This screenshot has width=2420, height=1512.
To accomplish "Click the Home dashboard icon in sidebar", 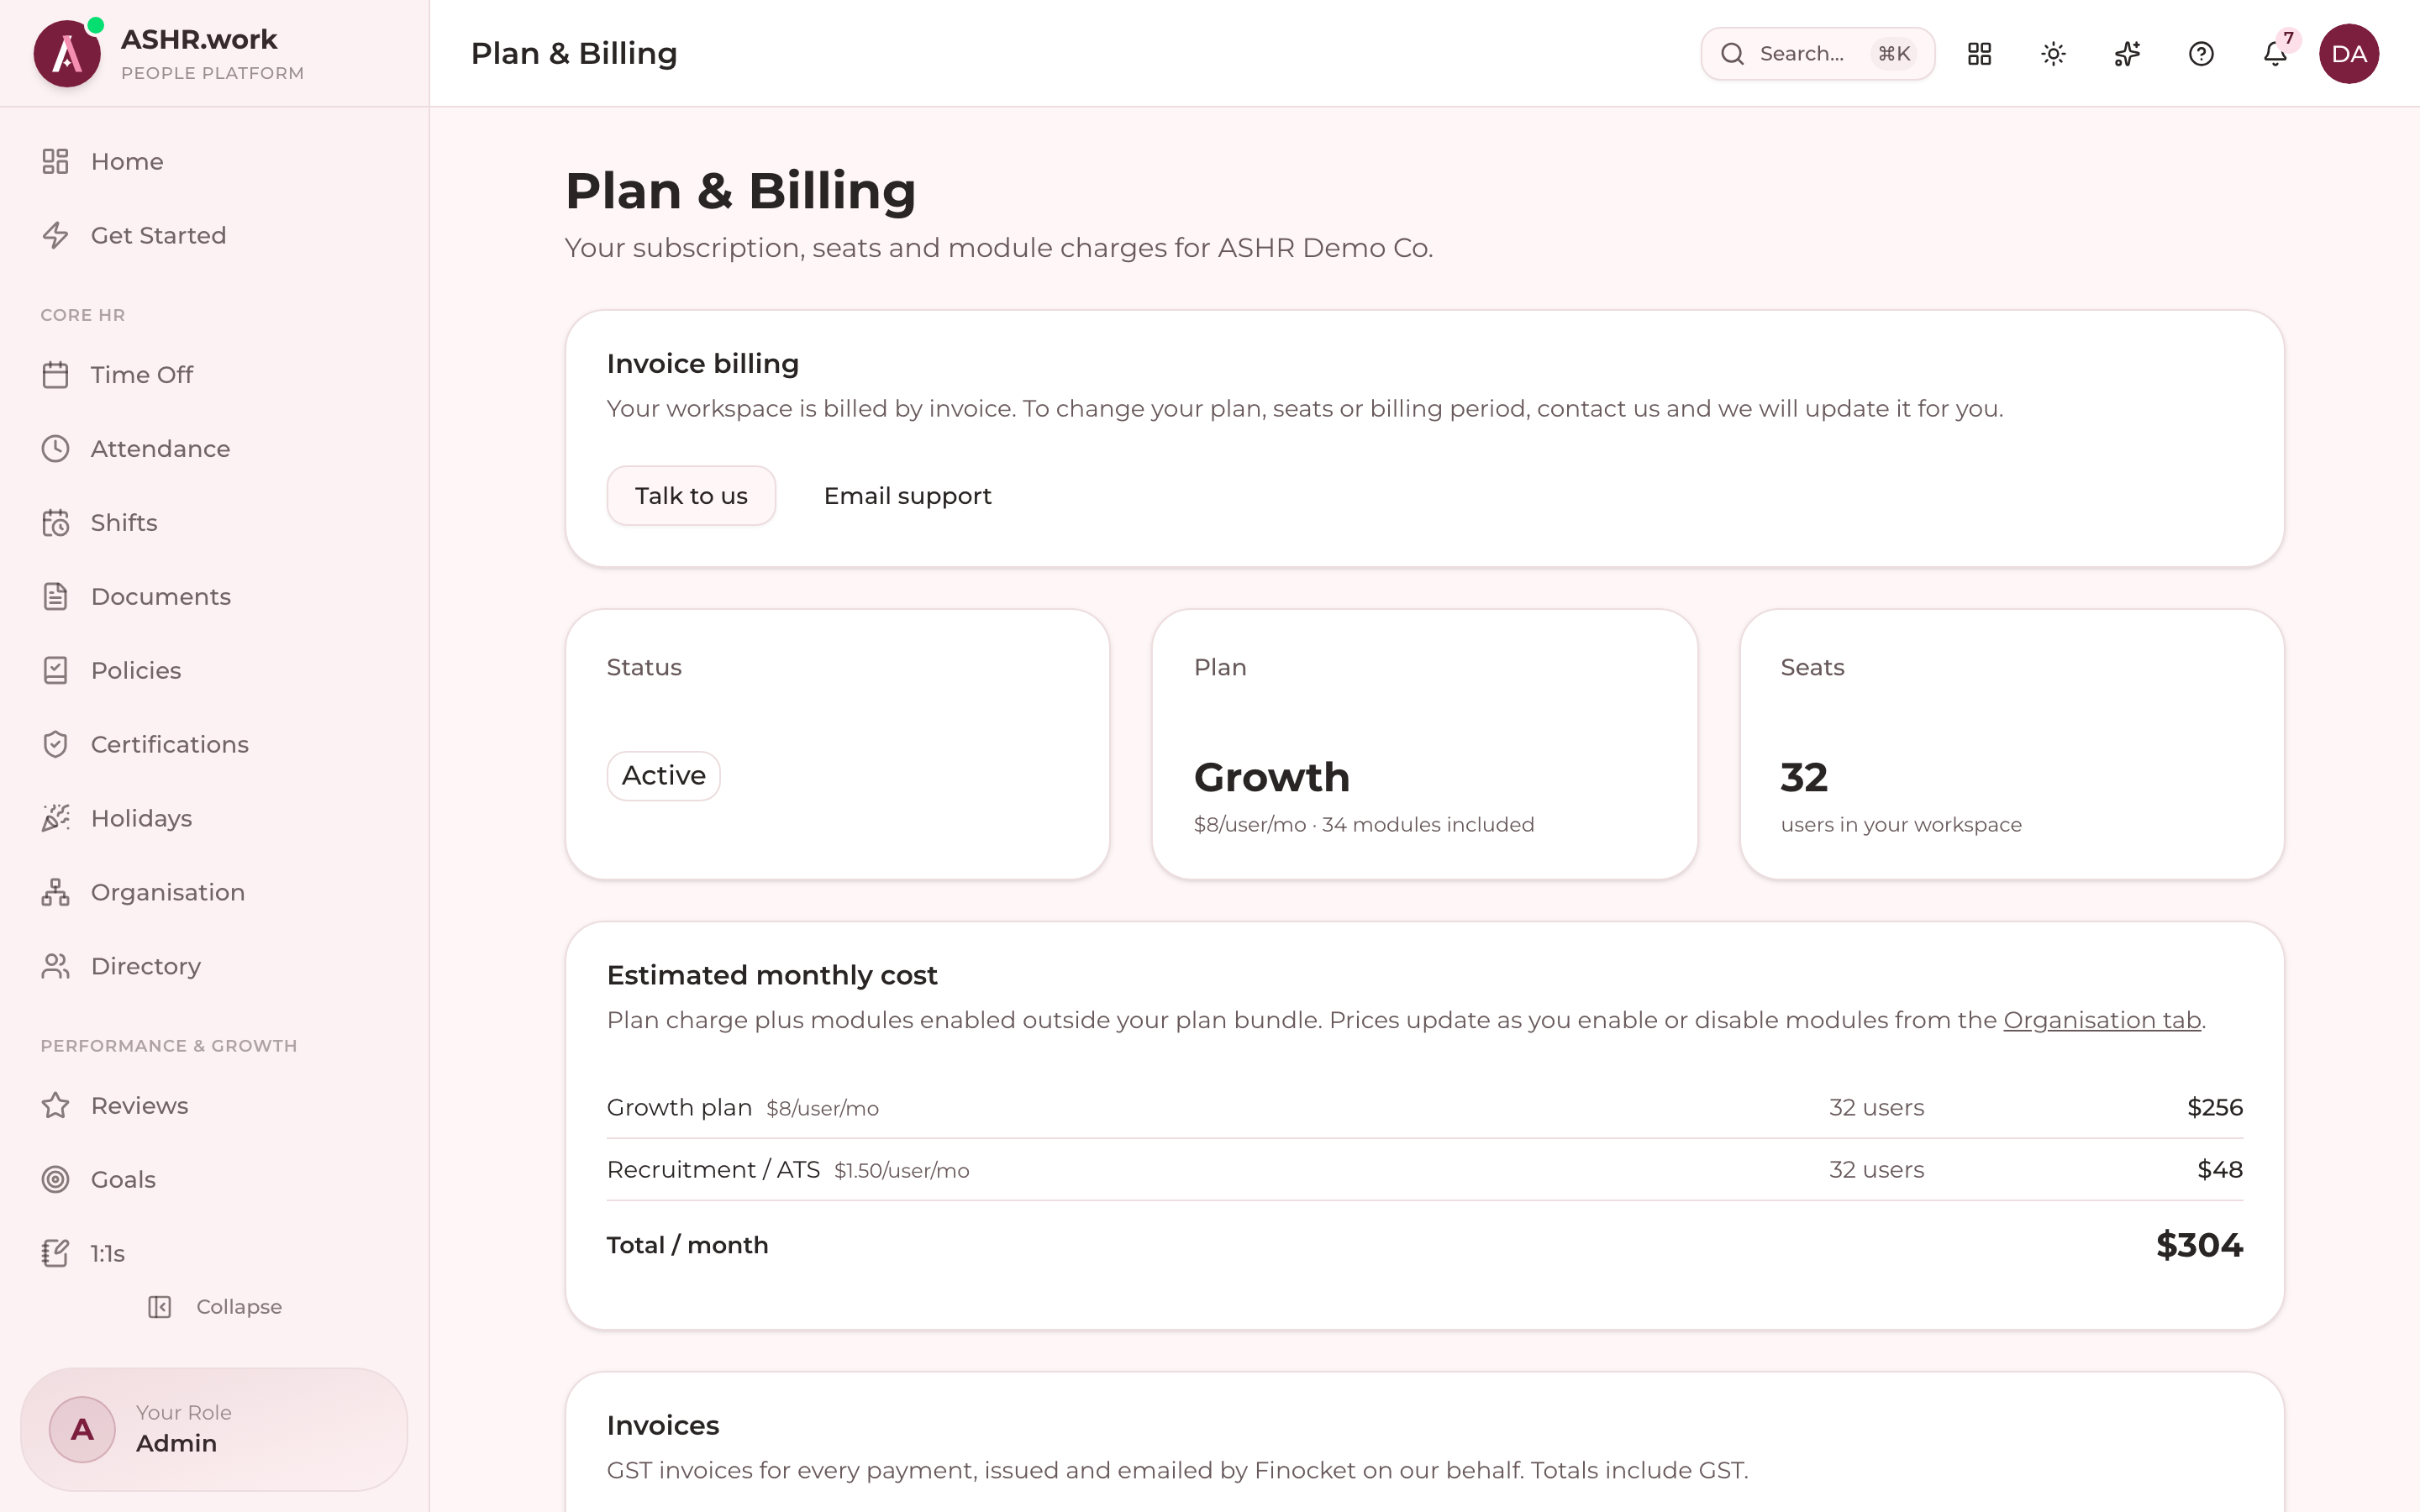I will point(56,161).
